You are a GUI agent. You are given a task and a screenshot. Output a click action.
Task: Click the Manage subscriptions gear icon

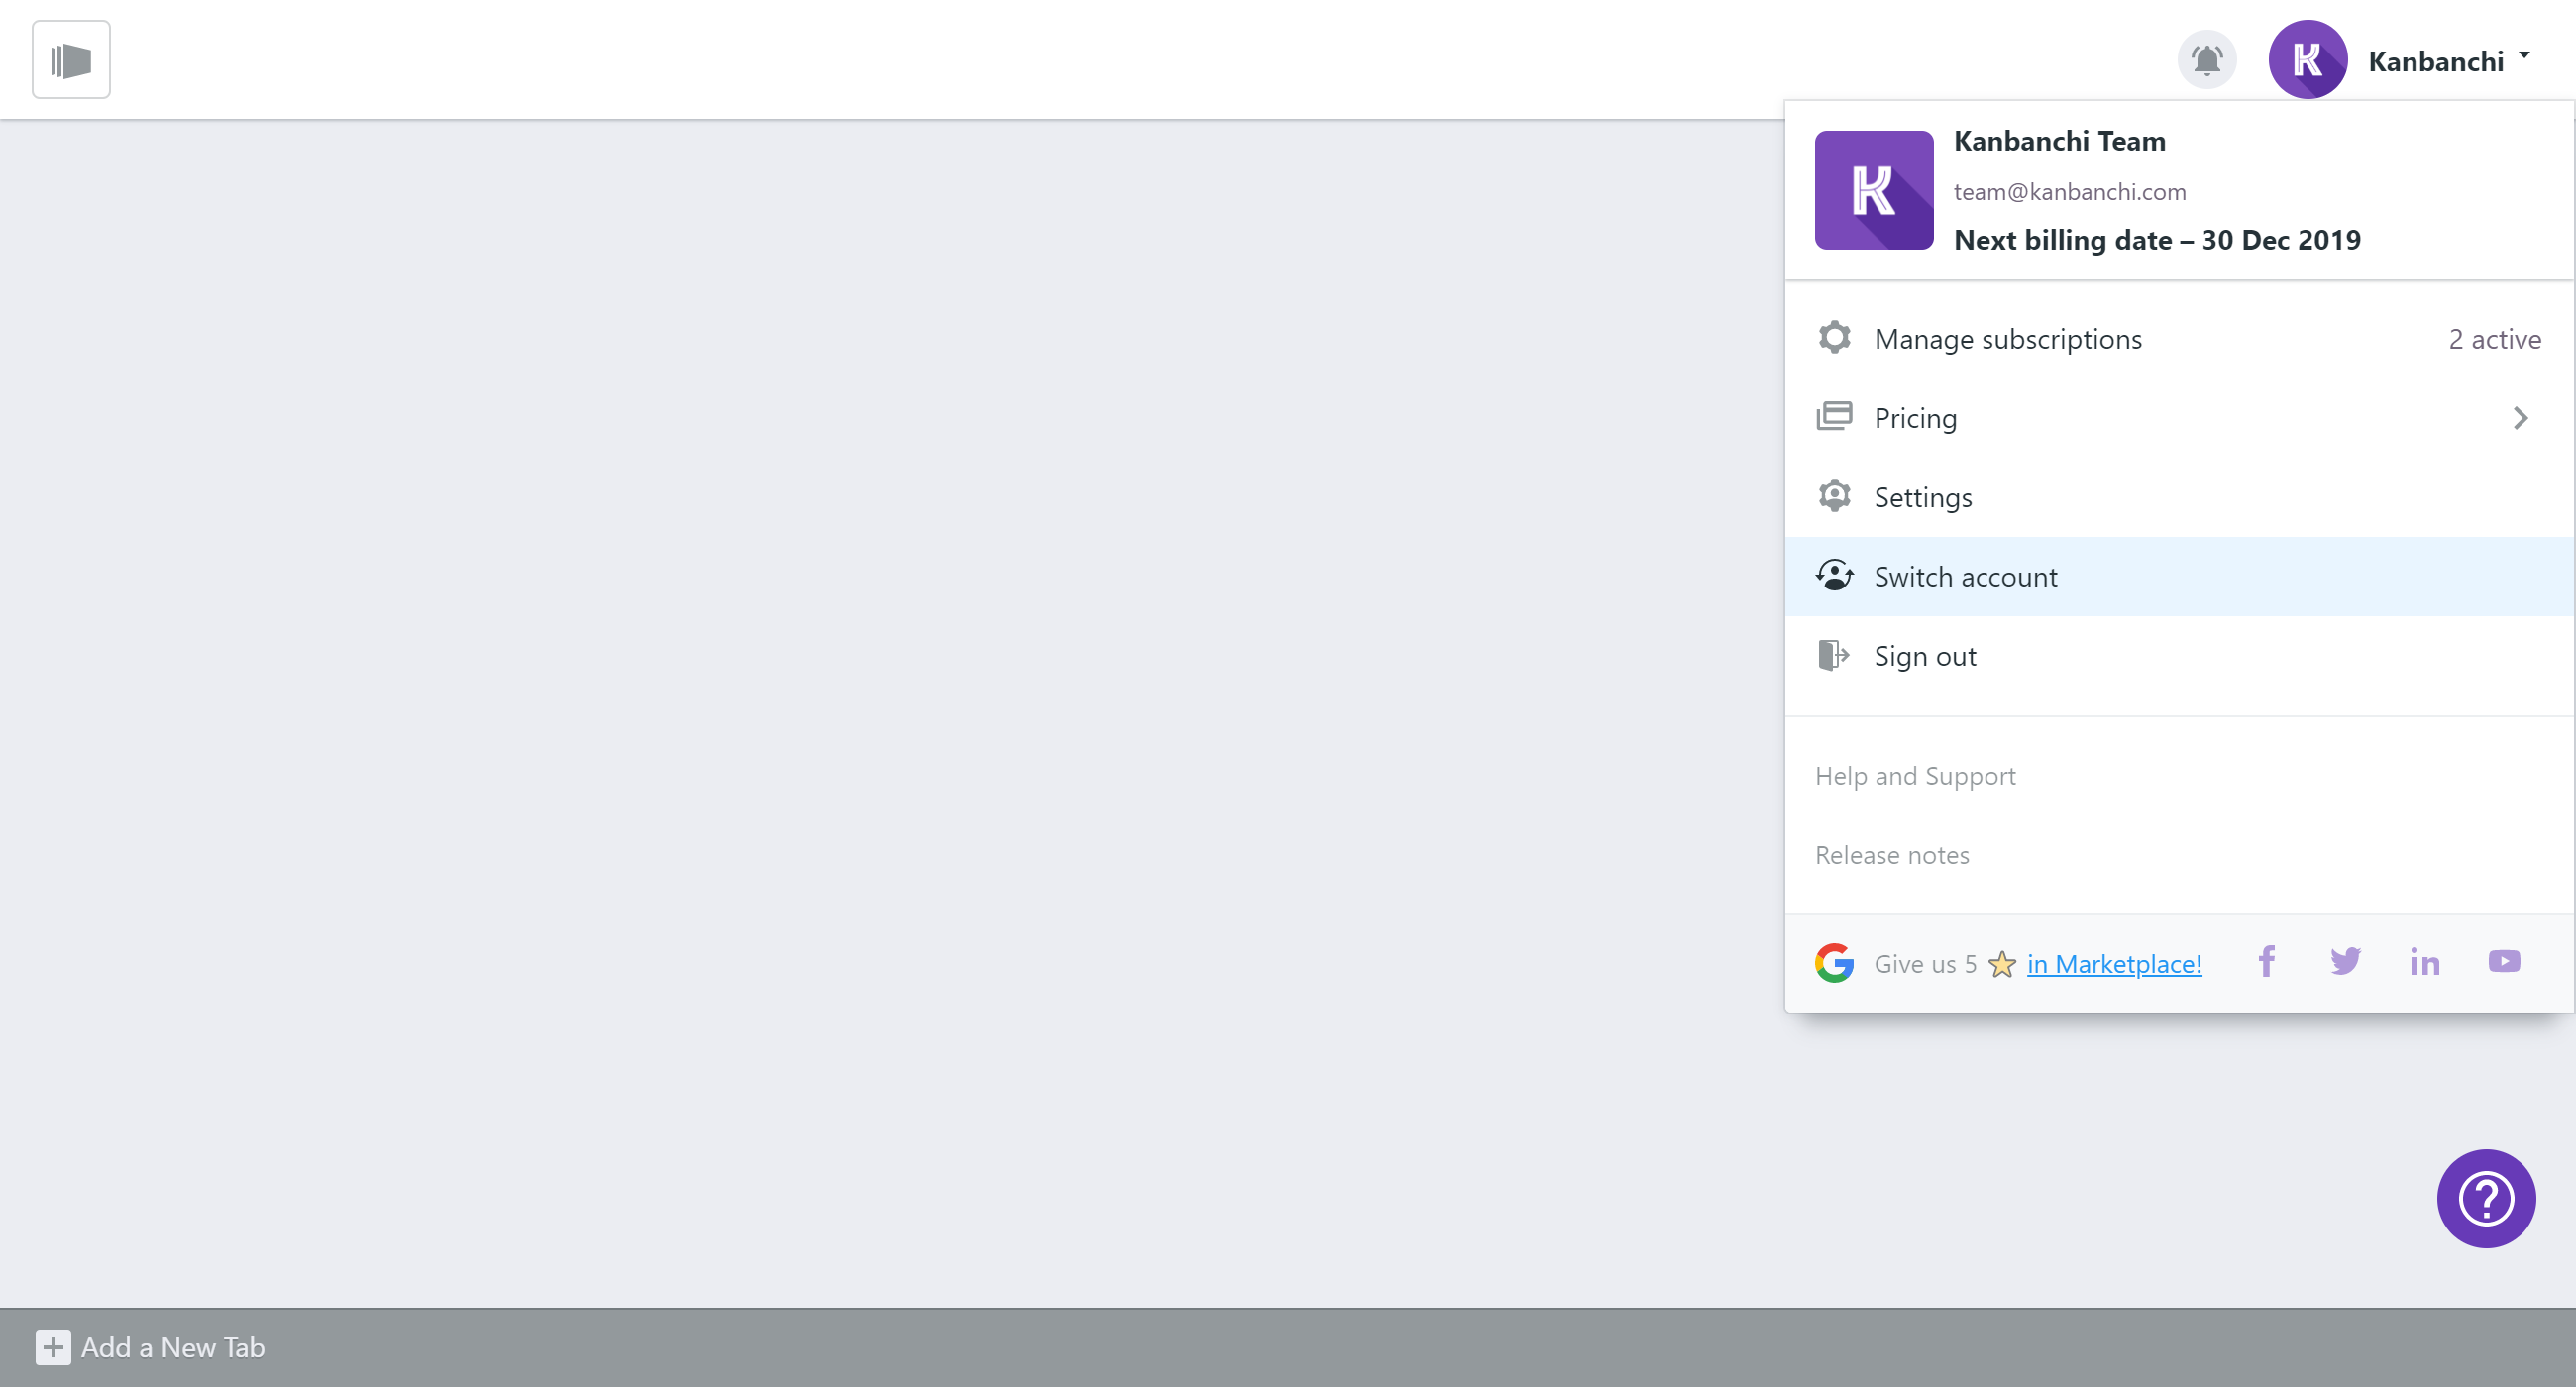(x=1834, y=338)
